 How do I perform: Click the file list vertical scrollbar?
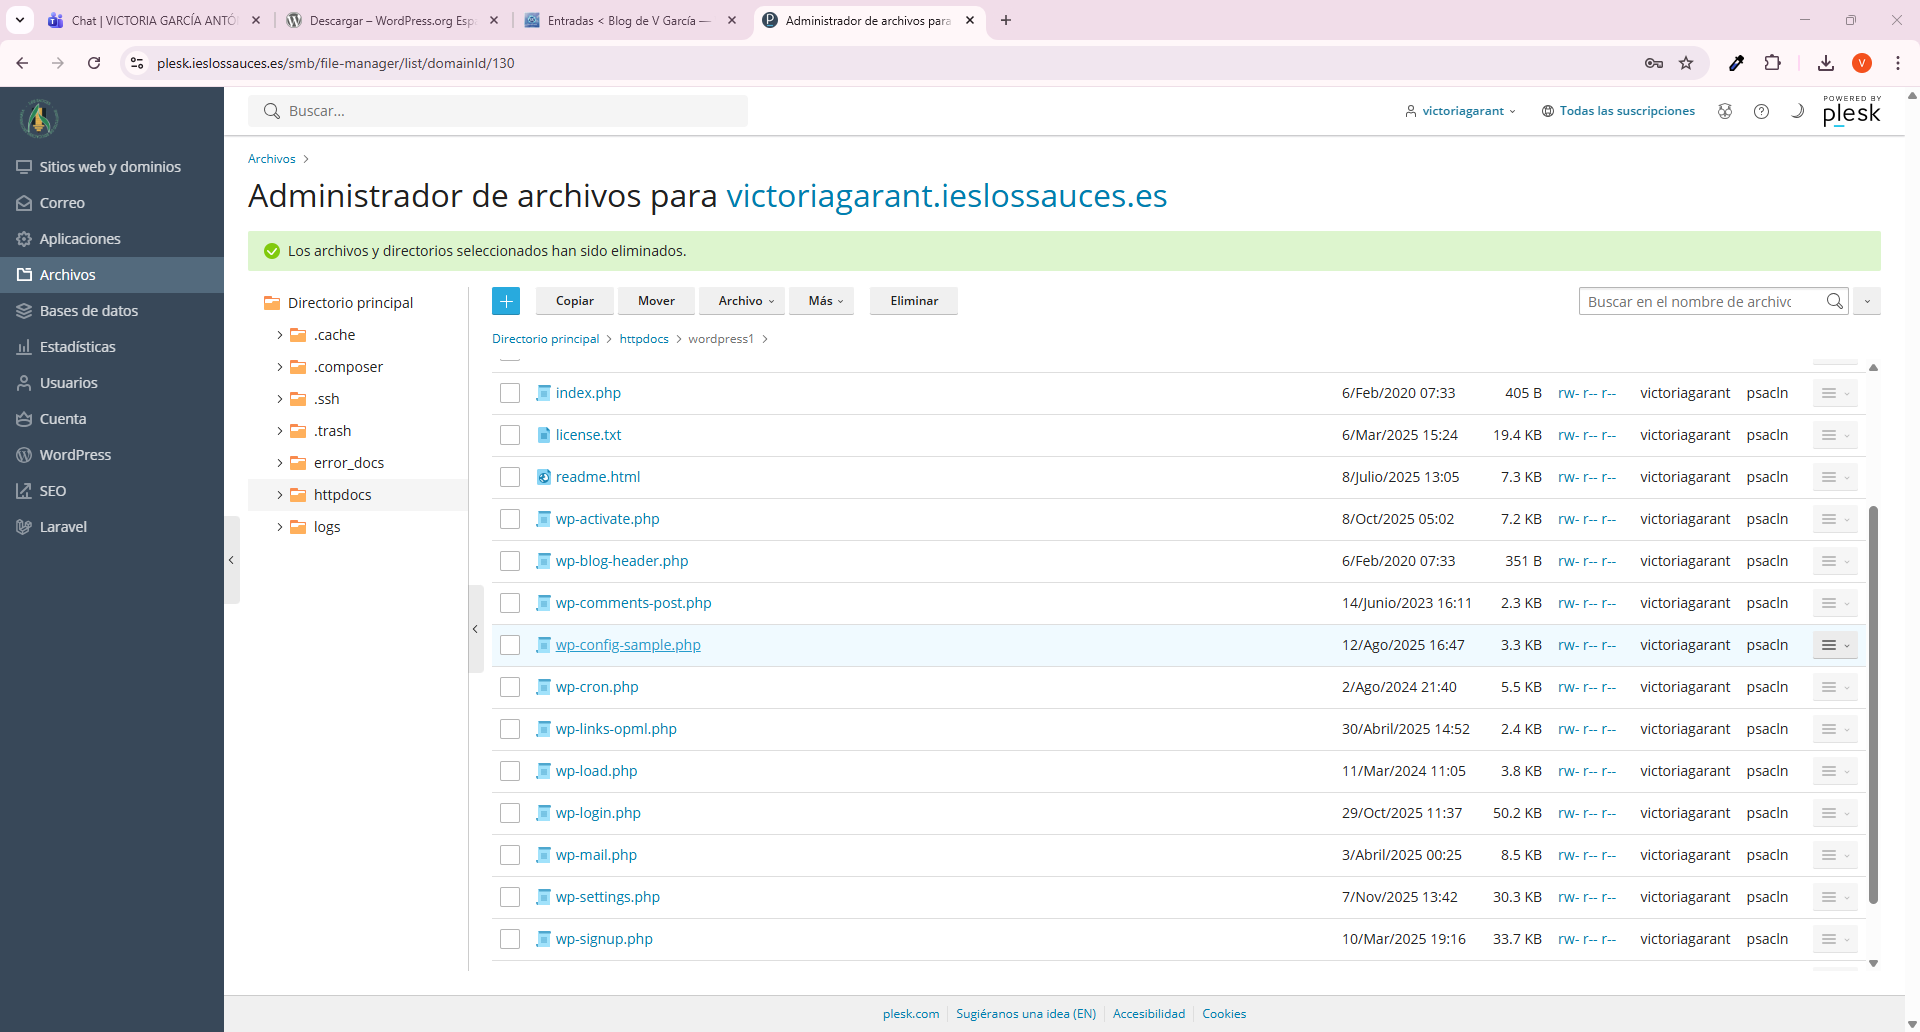pyautogui.click(x=1873, y=700)
